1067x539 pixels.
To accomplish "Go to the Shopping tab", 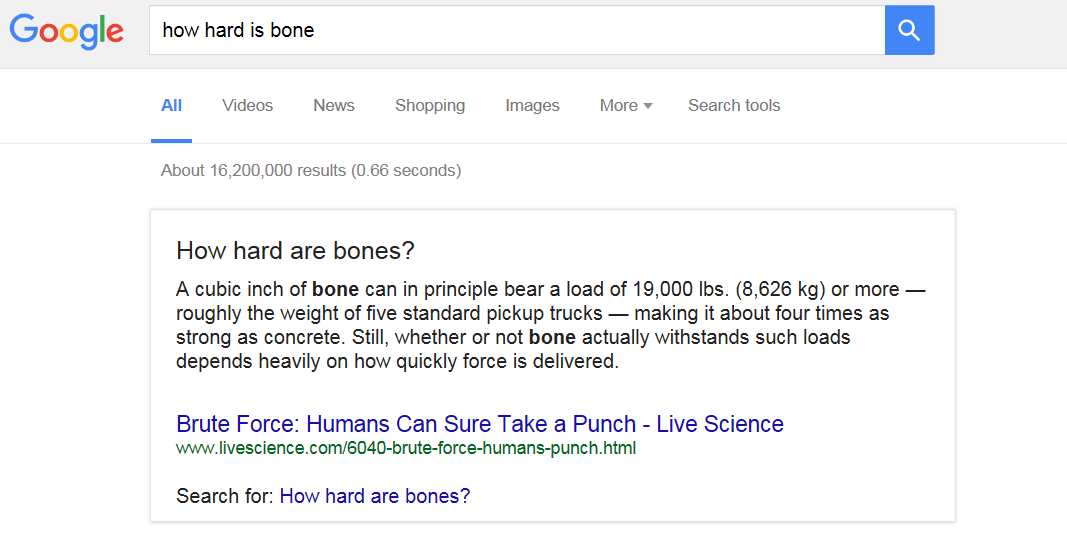I will (430, 106).
